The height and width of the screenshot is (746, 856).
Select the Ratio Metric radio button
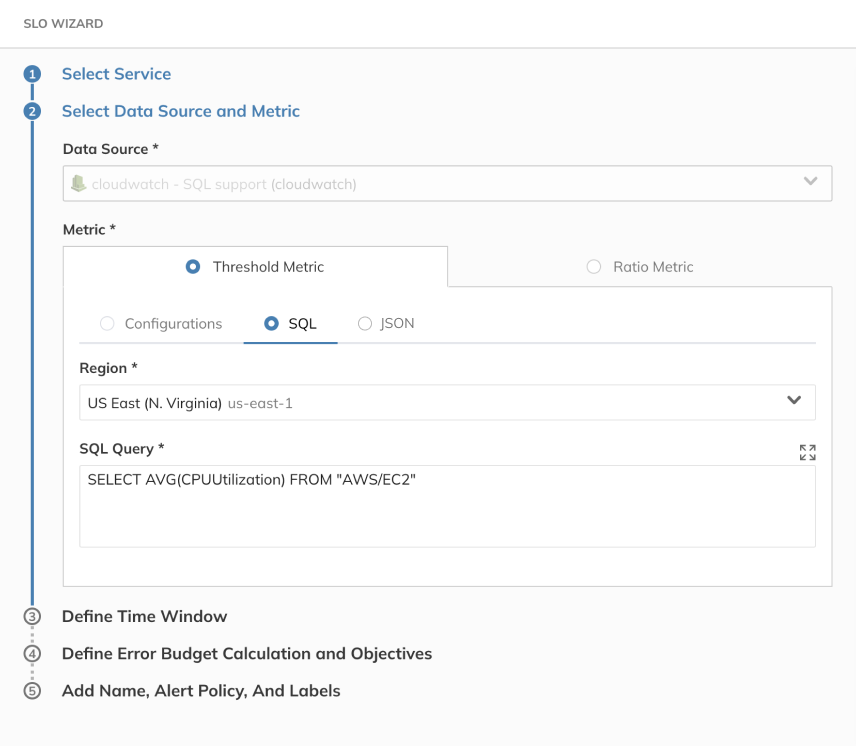click(594, 267)
